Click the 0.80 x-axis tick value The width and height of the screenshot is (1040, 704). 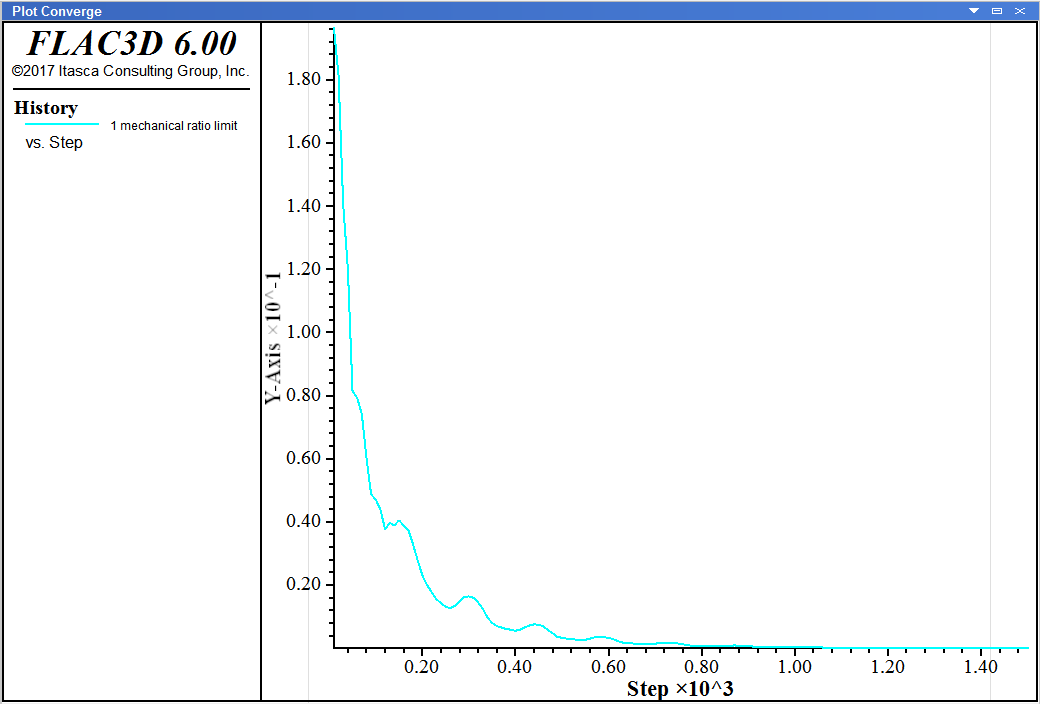coord(702,667)
